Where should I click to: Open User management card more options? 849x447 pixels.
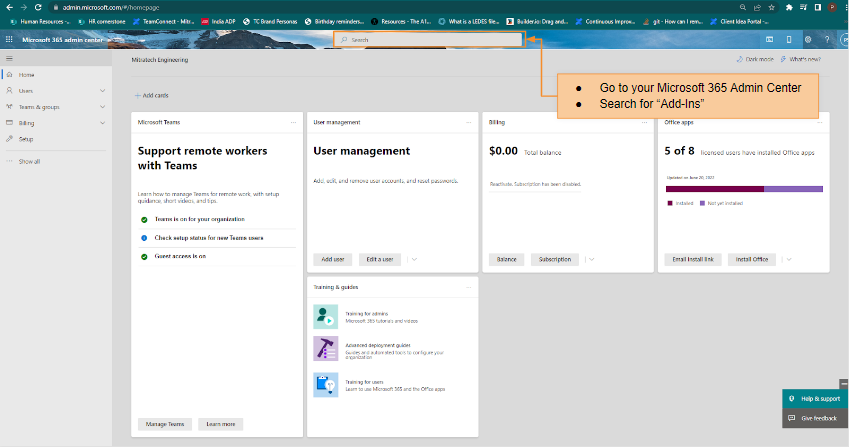469,122
